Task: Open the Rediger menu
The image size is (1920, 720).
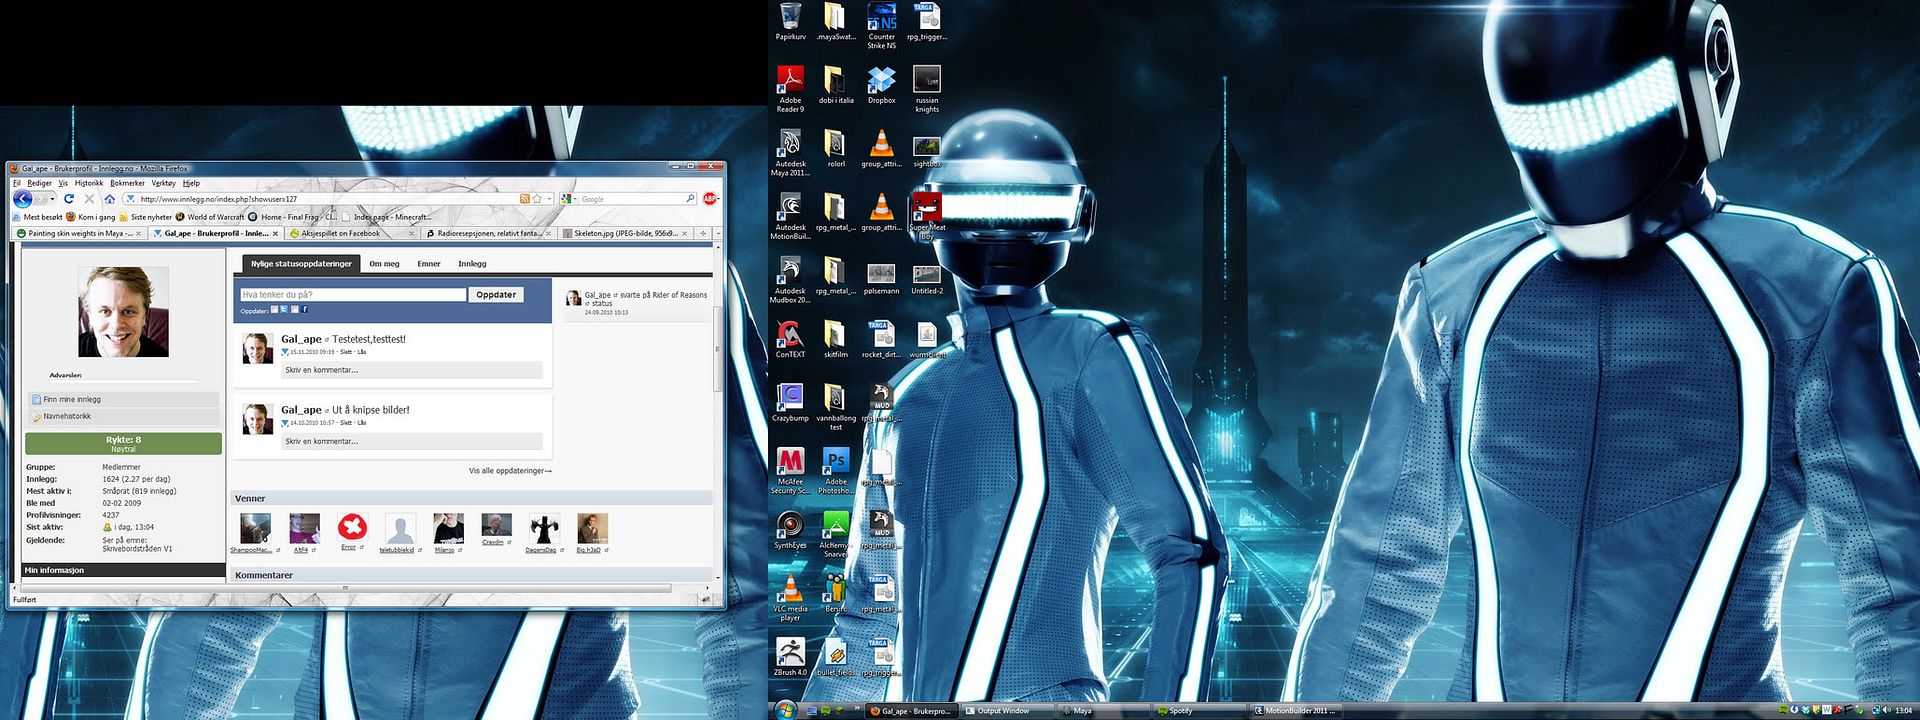Action: pos(40,183)
